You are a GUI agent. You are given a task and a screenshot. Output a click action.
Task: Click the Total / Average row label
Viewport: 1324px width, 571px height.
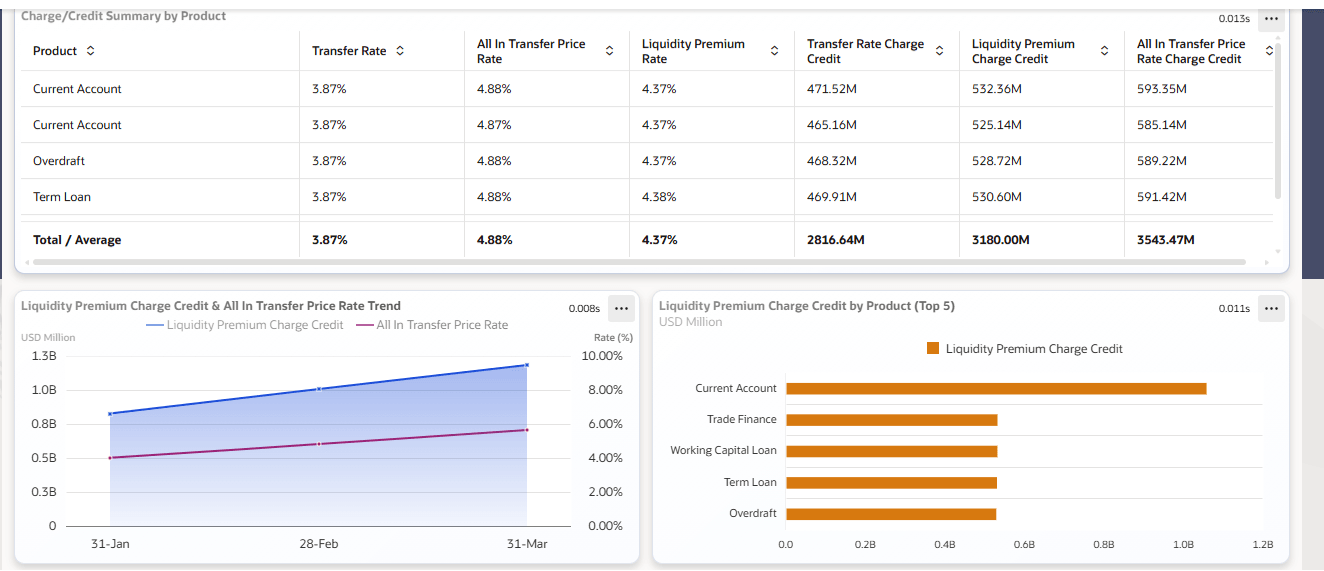(77, 240)
